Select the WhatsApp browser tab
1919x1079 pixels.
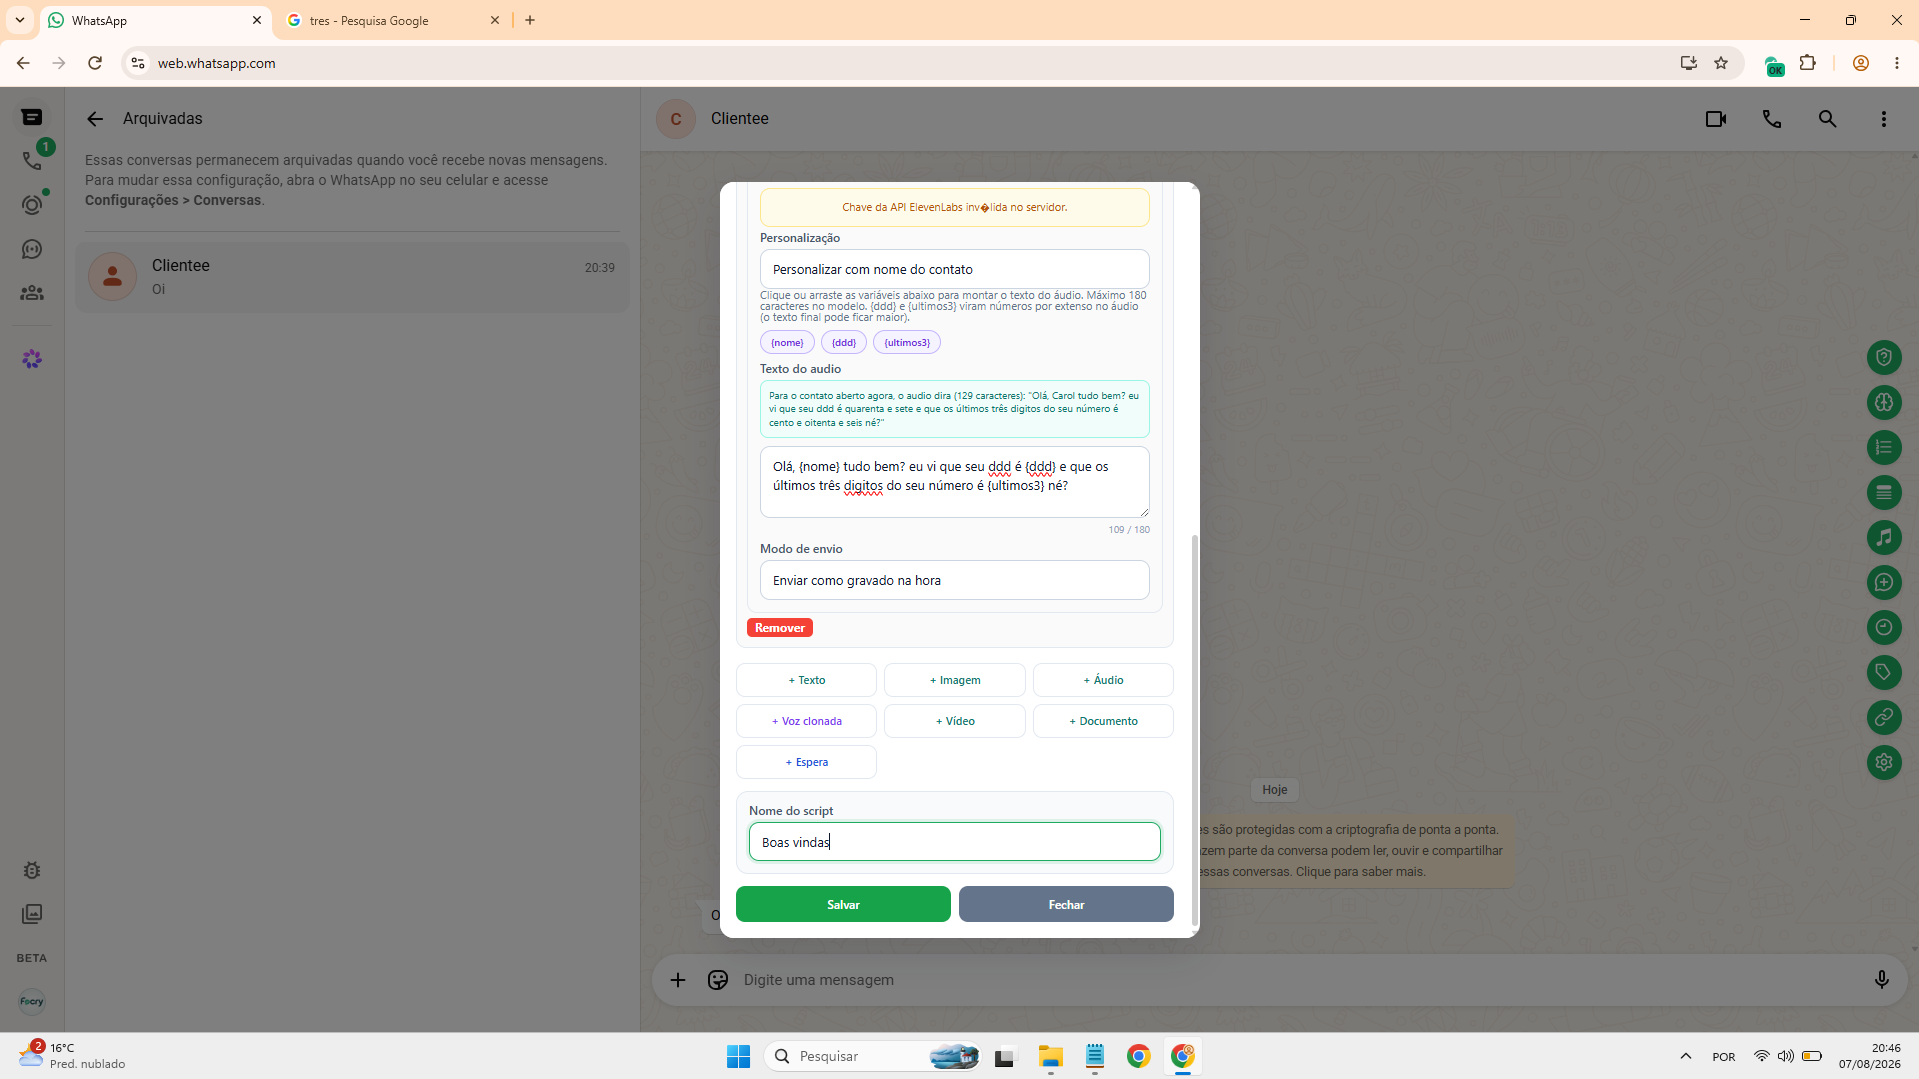click(x=156, y=20)
